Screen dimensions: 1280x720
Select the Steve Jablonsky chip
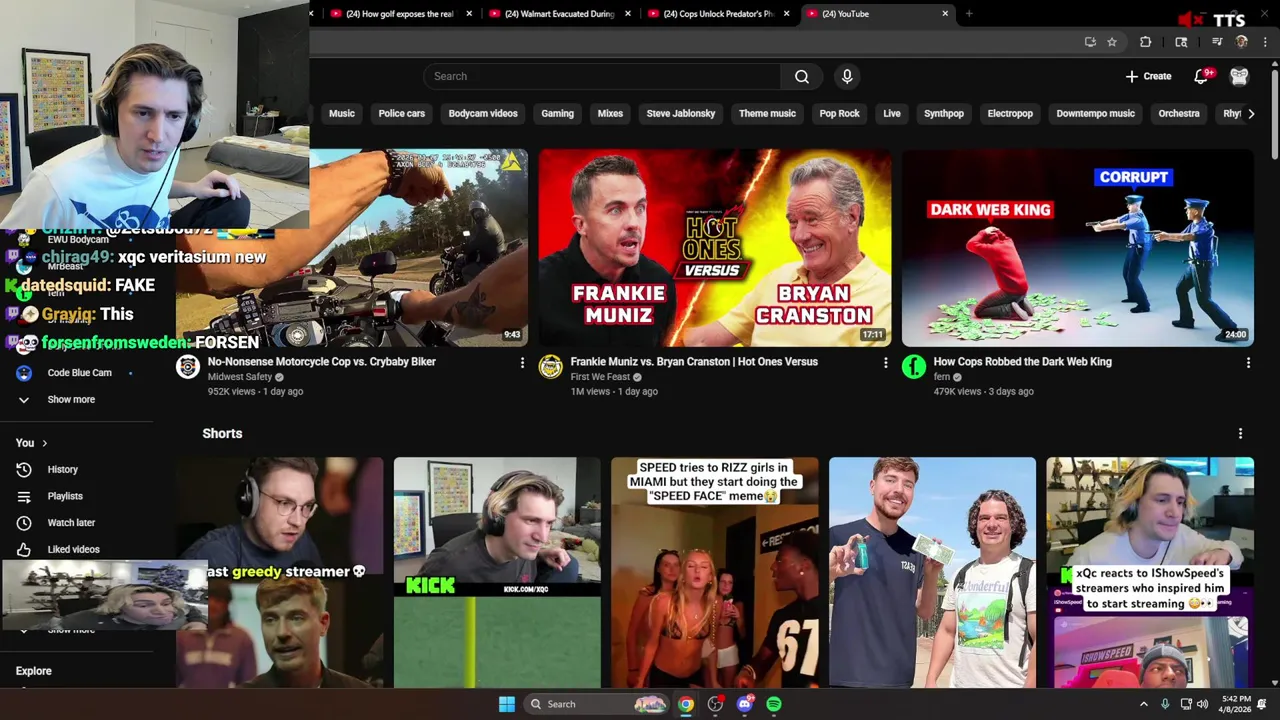[681, 113]
